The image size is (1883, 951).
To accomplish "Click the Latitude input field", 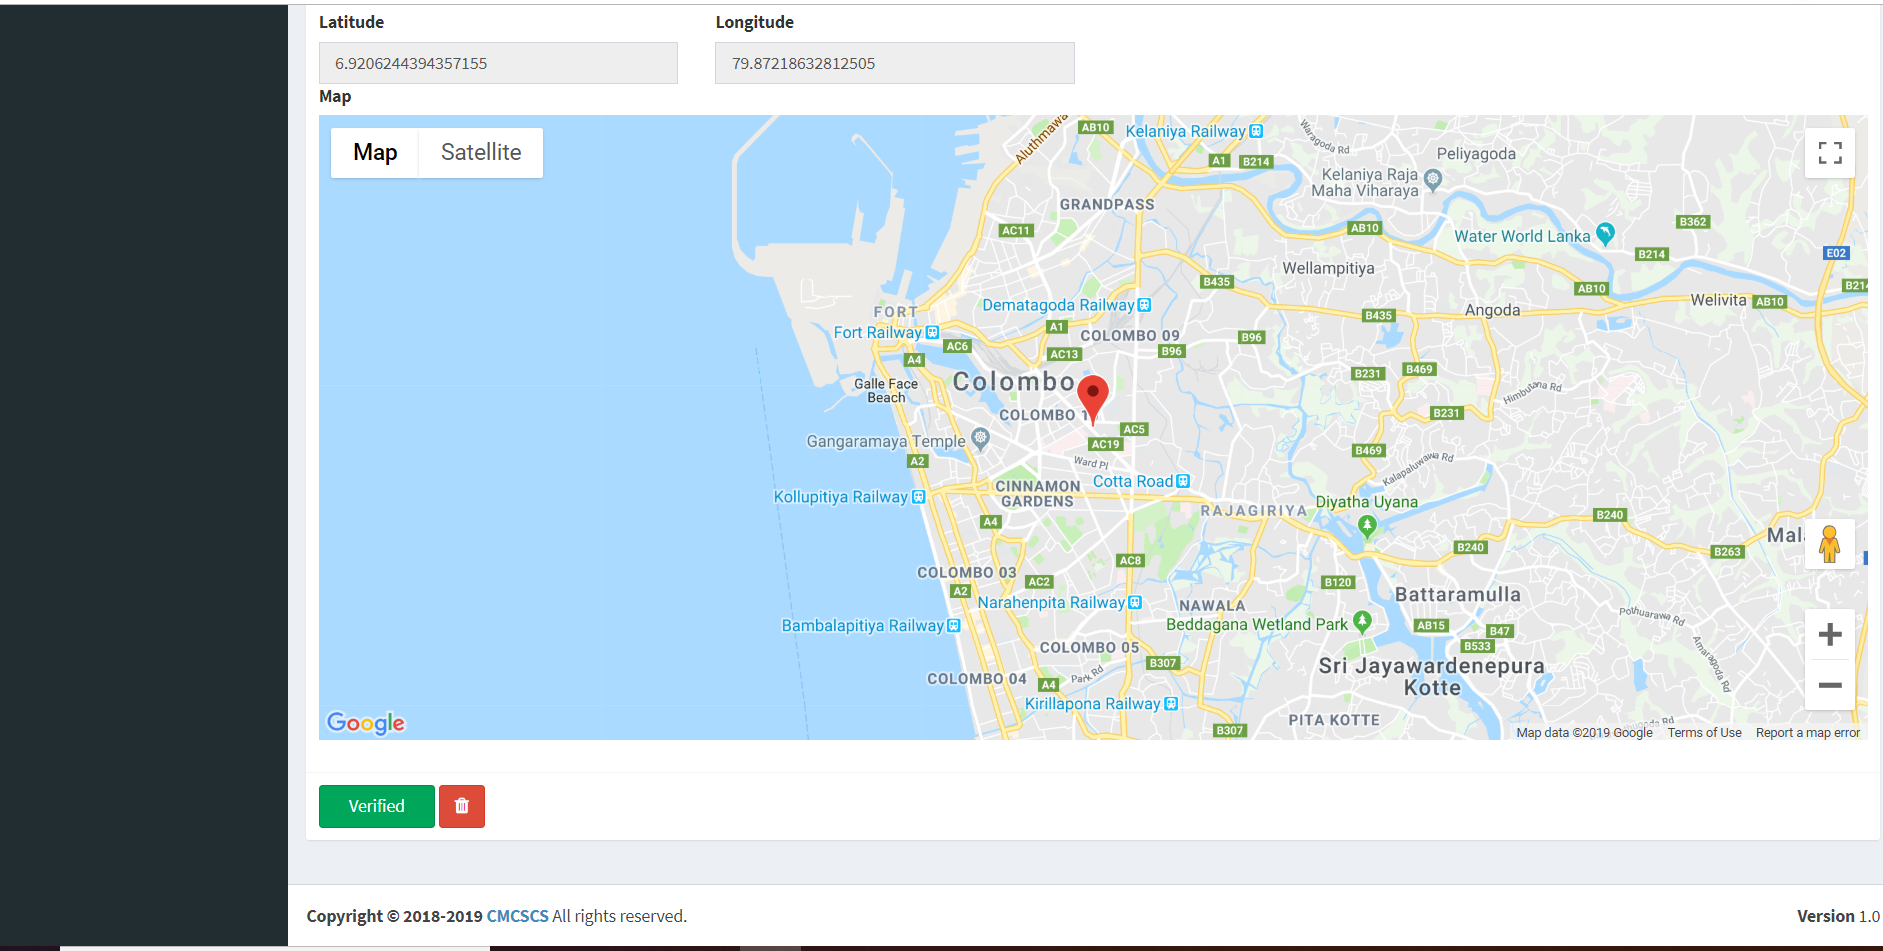I will click(x=498, y=63).
